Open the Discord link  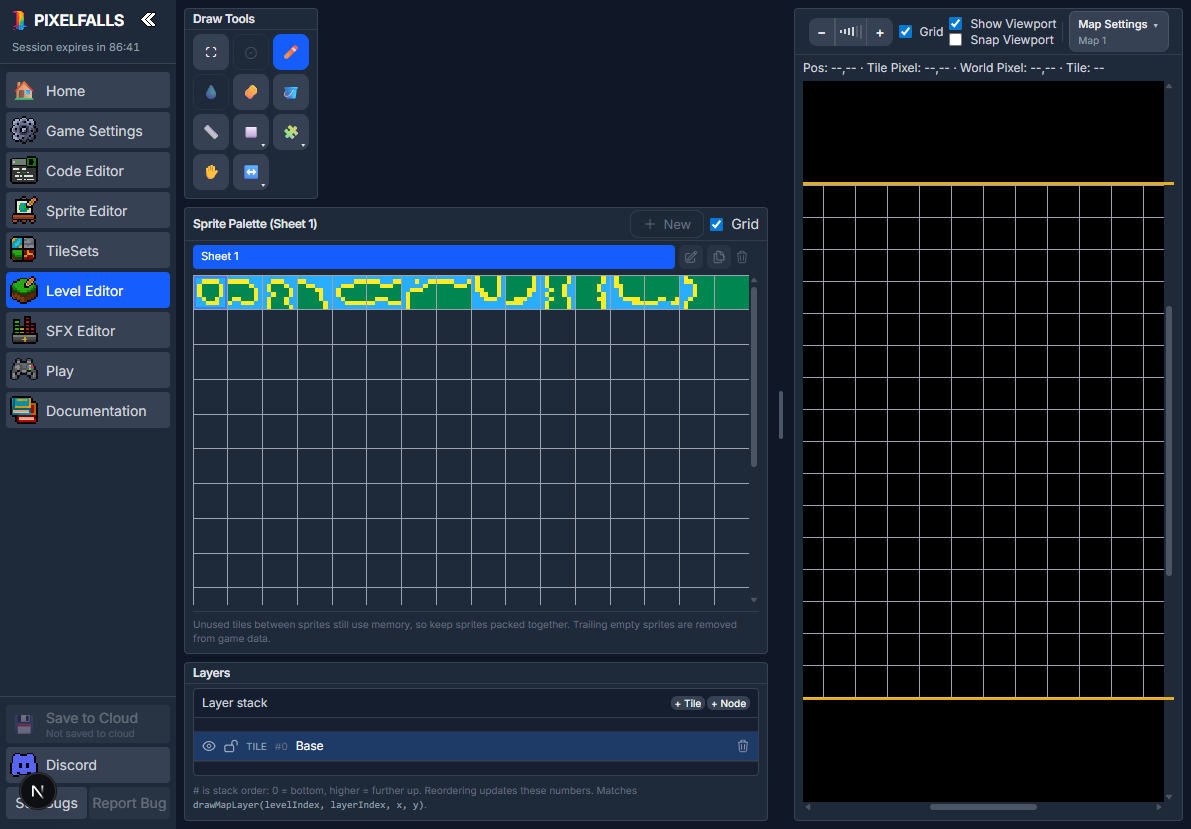pyautogui.click(x=88, y=765)
